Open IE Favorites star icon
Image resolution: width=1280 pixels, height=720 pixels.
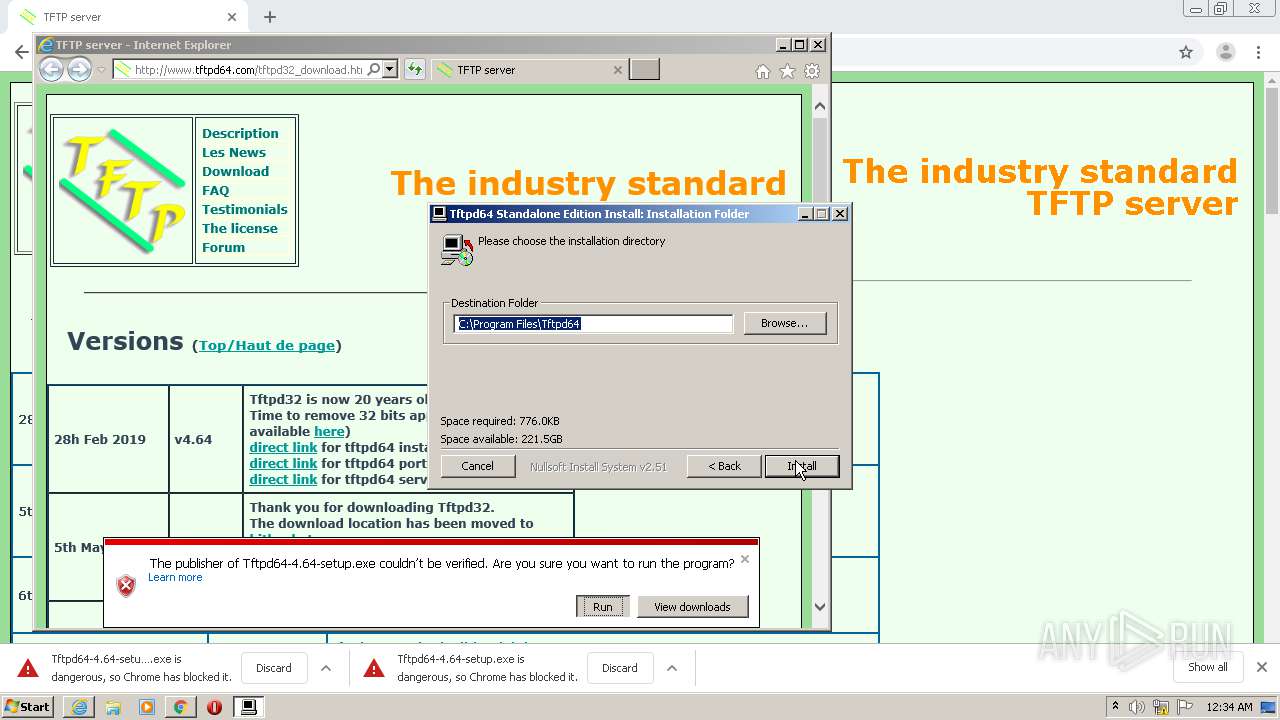[x=787, y=71]
